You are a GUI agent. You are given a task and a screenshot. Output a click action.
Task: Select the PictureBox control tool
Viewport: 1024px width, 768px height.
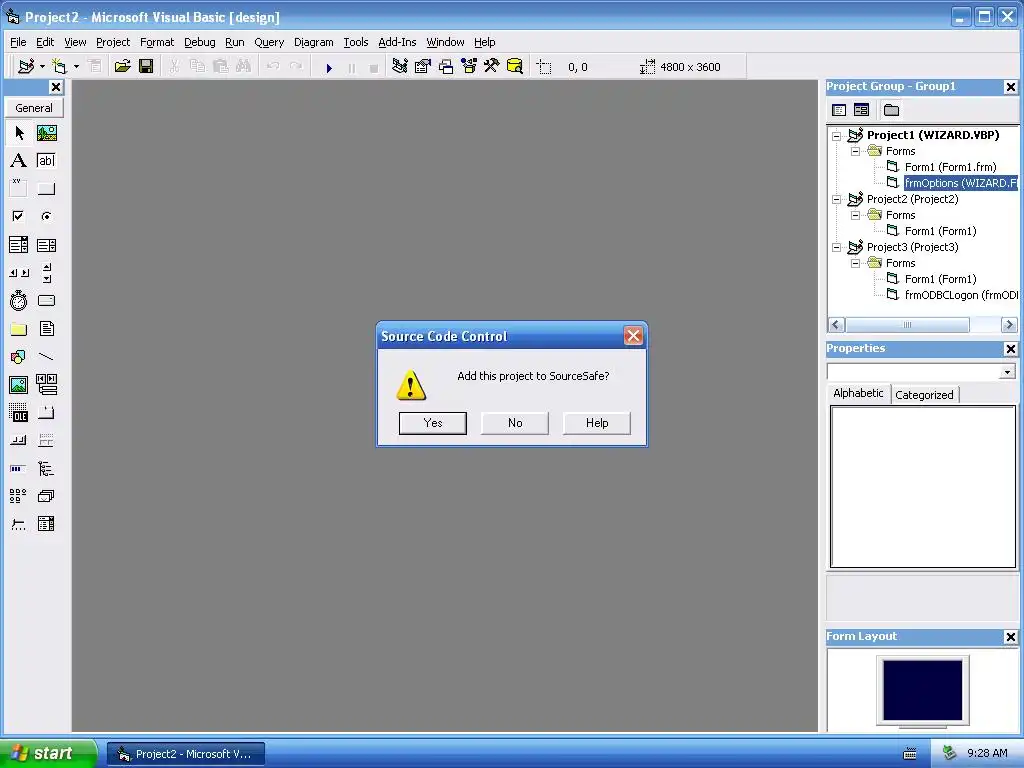(x=46, y=133)
